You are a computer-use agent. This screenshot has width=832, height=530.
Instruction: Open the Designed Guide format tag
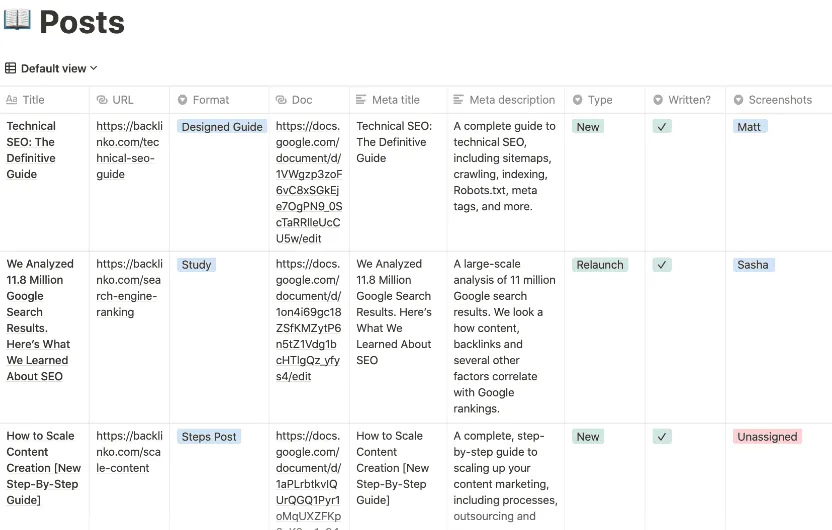pyautogui.click(x=222, y=127)
